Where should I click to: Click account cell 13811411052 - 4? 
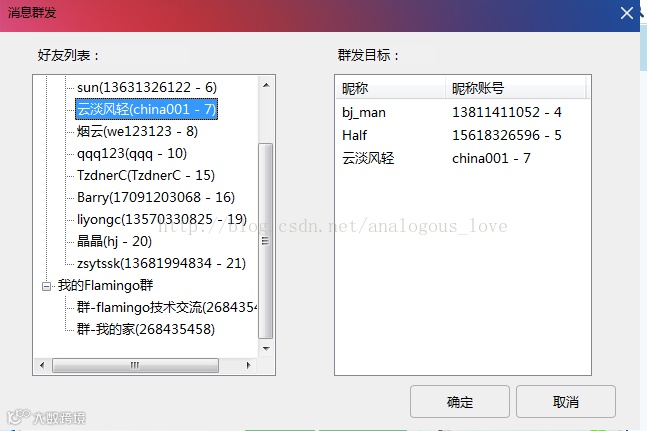click(x=507, y=112)
